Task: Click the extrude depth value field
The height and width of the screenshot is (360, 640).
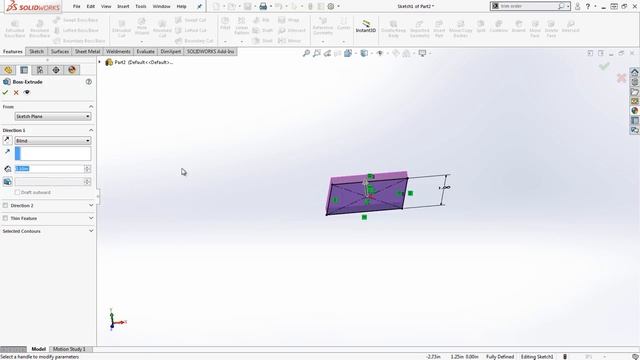Action: [x=49, y=169]
